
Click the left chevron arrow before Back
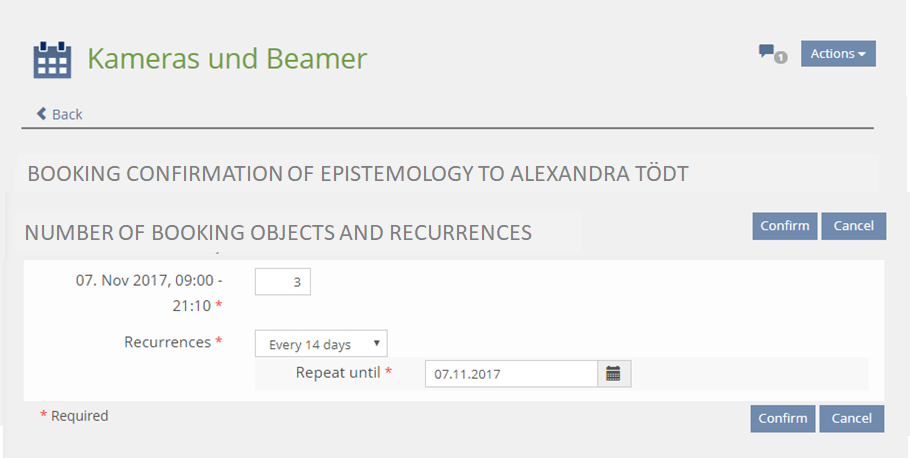click(42, 114)
